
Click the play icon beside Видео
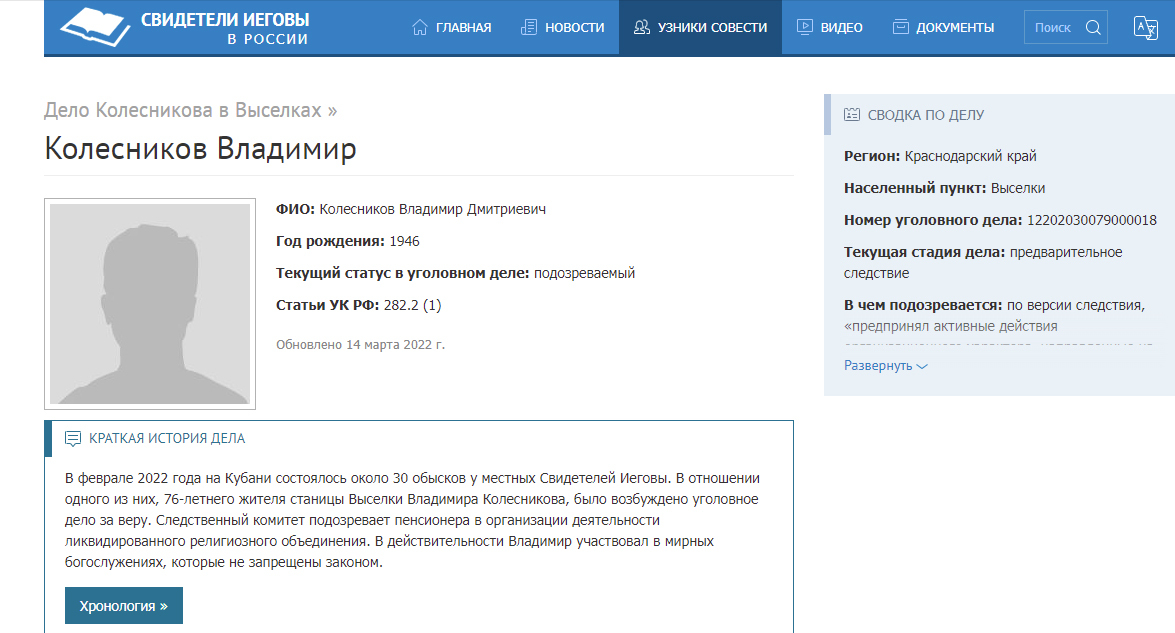tap(804, 27)
